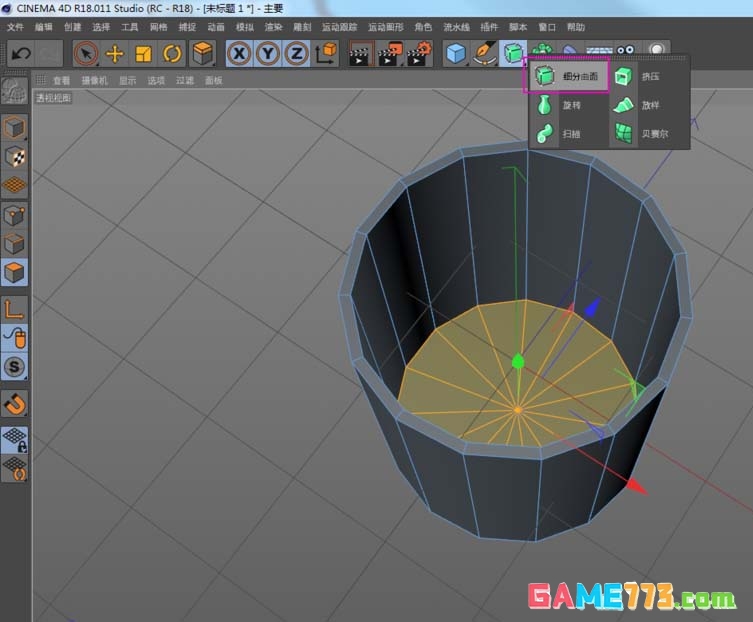Screen dimensions: 753x622
Task: Select the Move tool cross icon
Action: 115,53
